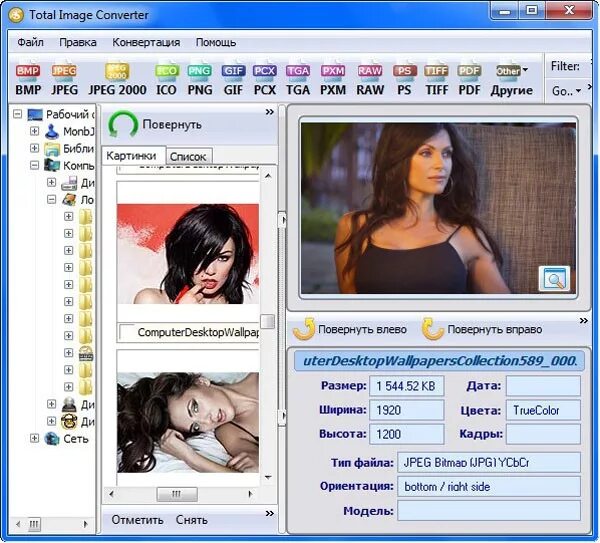Select the reclining woman thumbnail

pyautogui.click(x=188, y=422)
